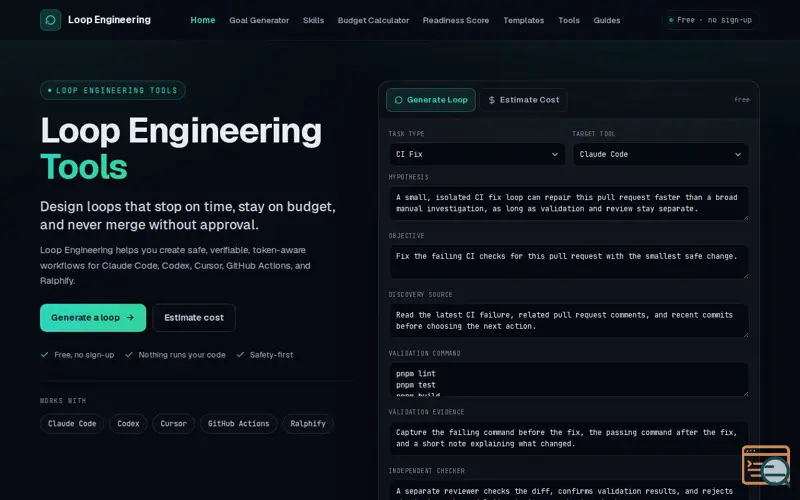Viewport: 800px width, 500px height.
Task: Click the floating terminal search widget icon
Action: (x=766, y=465)
